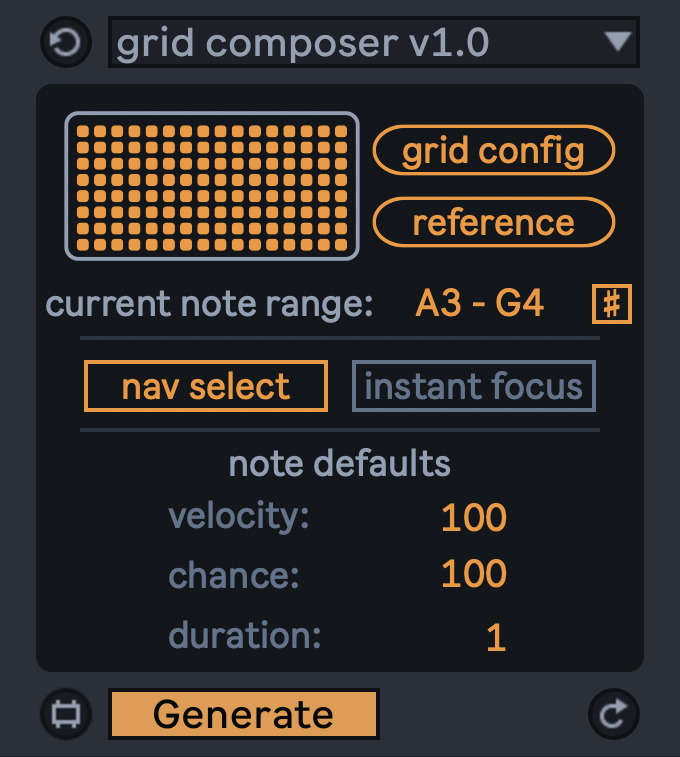This screenshot has height=757, width=680.
Task: Expand the preset dropdown triangle arrow
Action: [x=619, y=43]
